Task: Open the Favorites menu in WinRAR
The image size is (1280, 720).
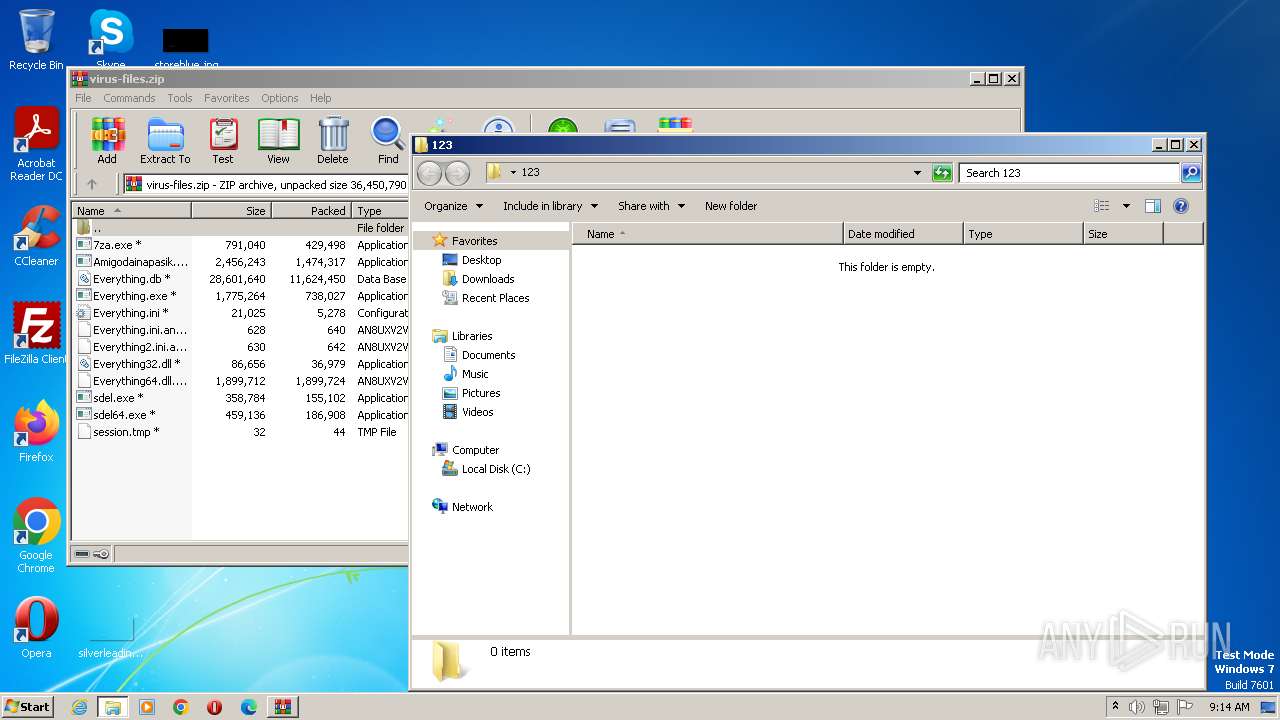Action: (x=227, y=98)
